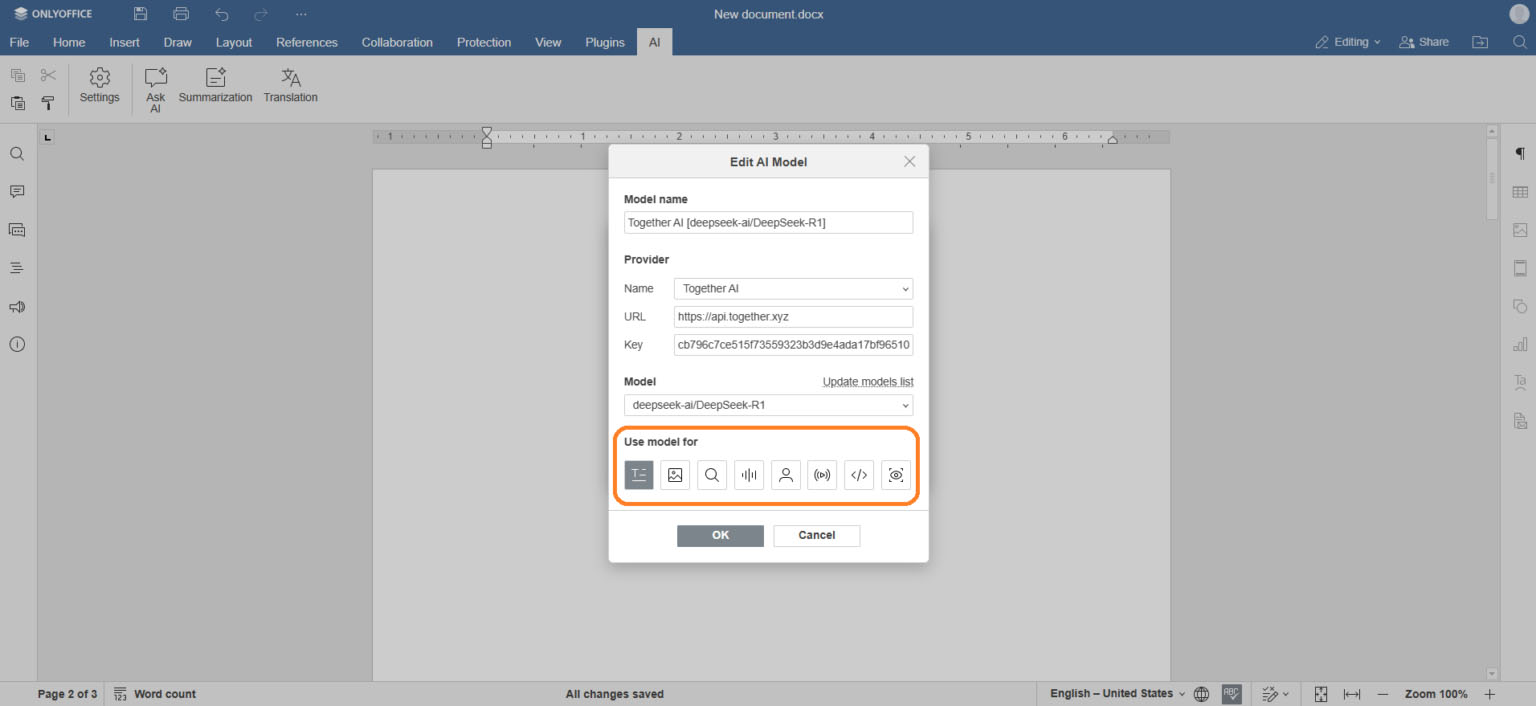Click the Word count button in status bar
Image resolution: width=1536 pixels, height=706 pixels.
coord(155,694)
